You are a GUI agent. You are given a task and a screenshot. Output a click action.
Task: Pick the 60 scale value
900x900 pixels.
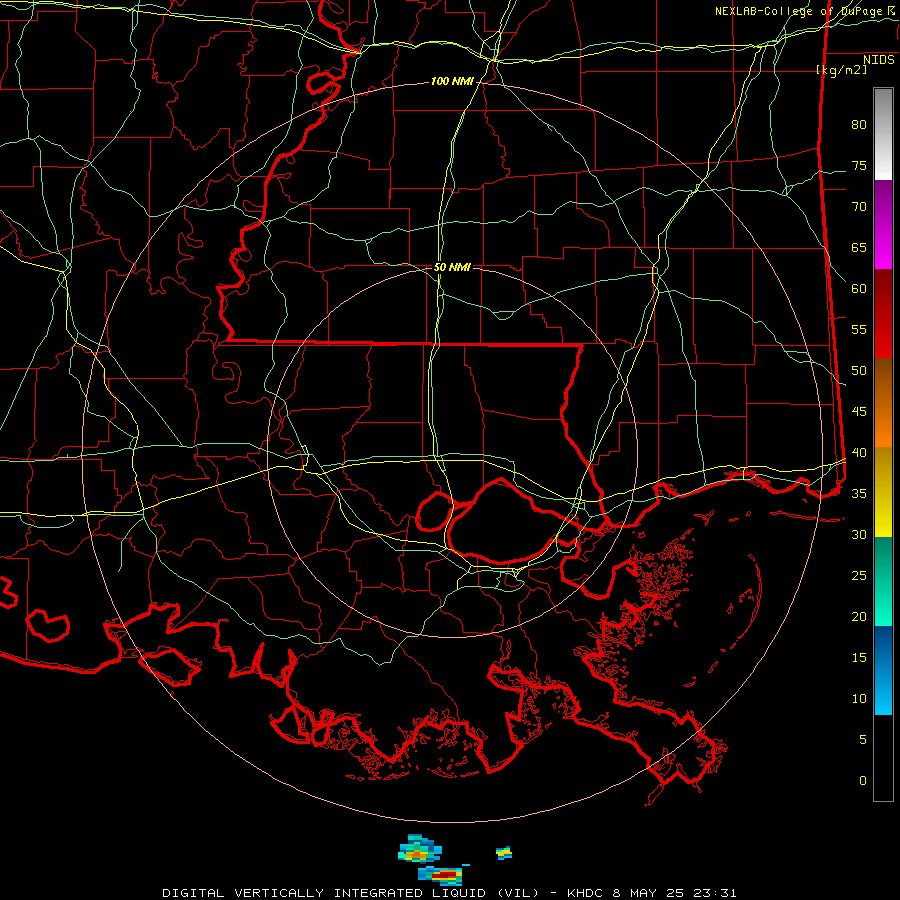[x=859, y=289]
